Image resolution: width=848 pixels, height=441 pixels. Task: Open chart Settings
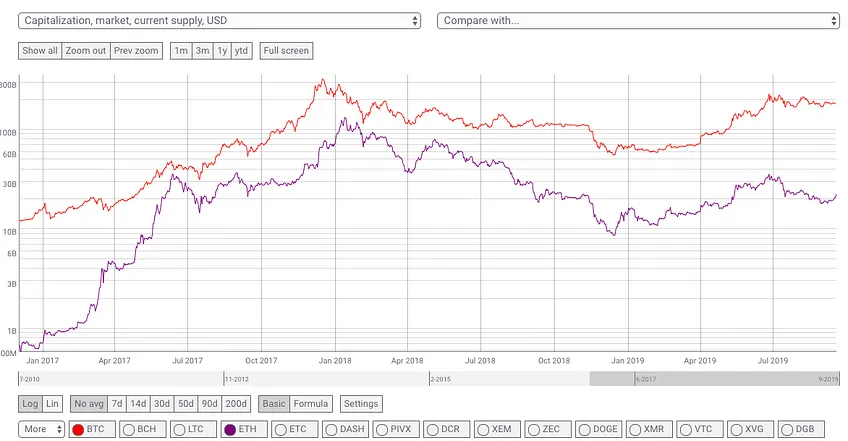coord(361,404)
